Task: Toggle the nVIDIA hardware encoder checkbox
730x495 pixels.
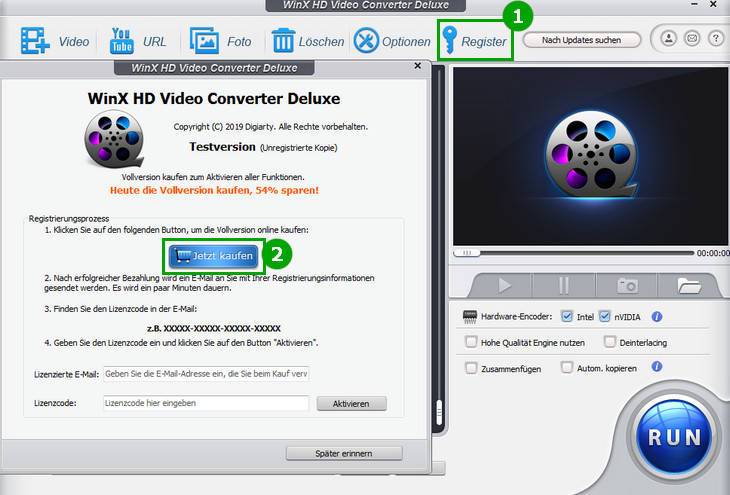Action: coord(604,317)
